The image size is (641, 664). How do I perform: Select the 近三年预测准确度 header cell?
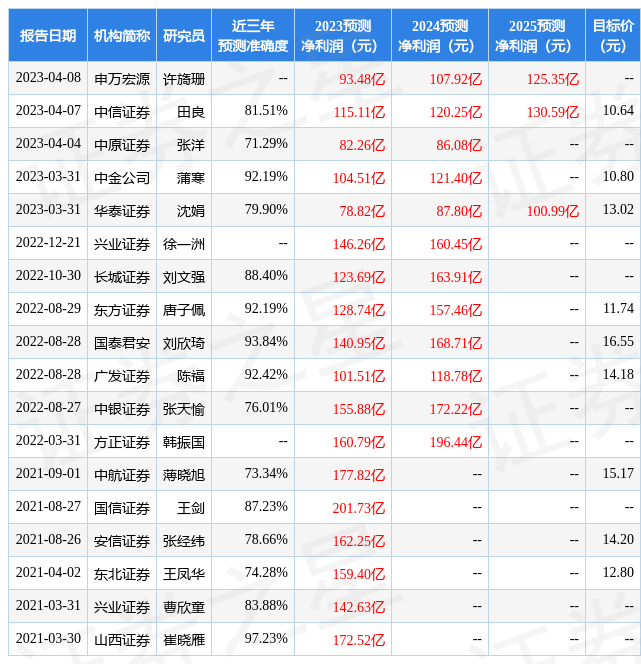[253, 36]
